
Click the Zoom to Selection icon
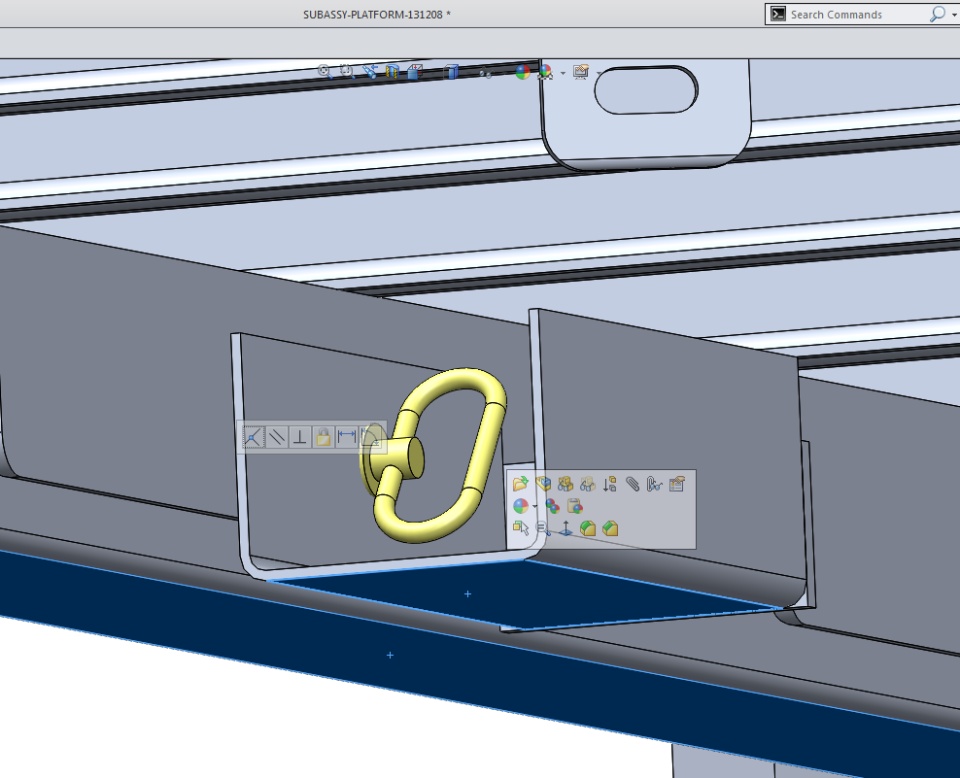pos(543,528)
